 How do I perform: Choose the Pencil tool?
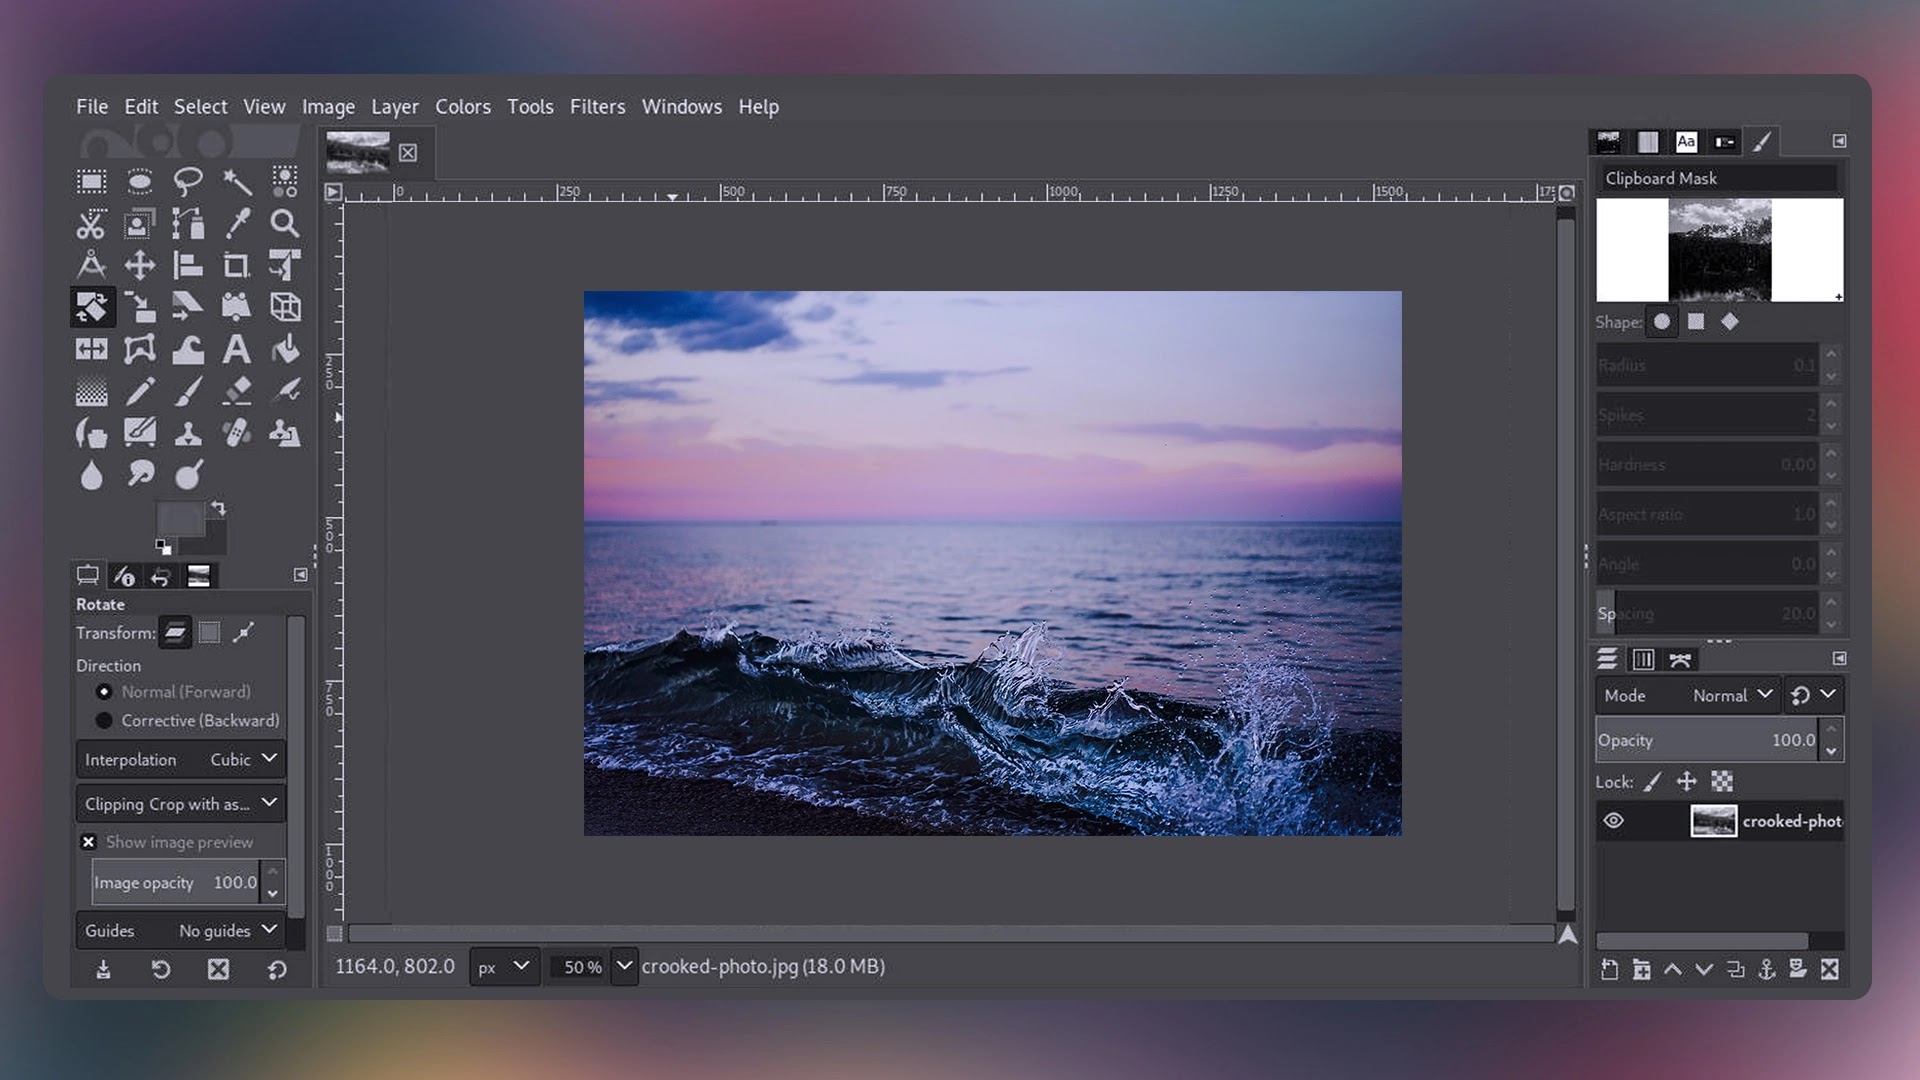pyautogui.click(x=140, y=391)
